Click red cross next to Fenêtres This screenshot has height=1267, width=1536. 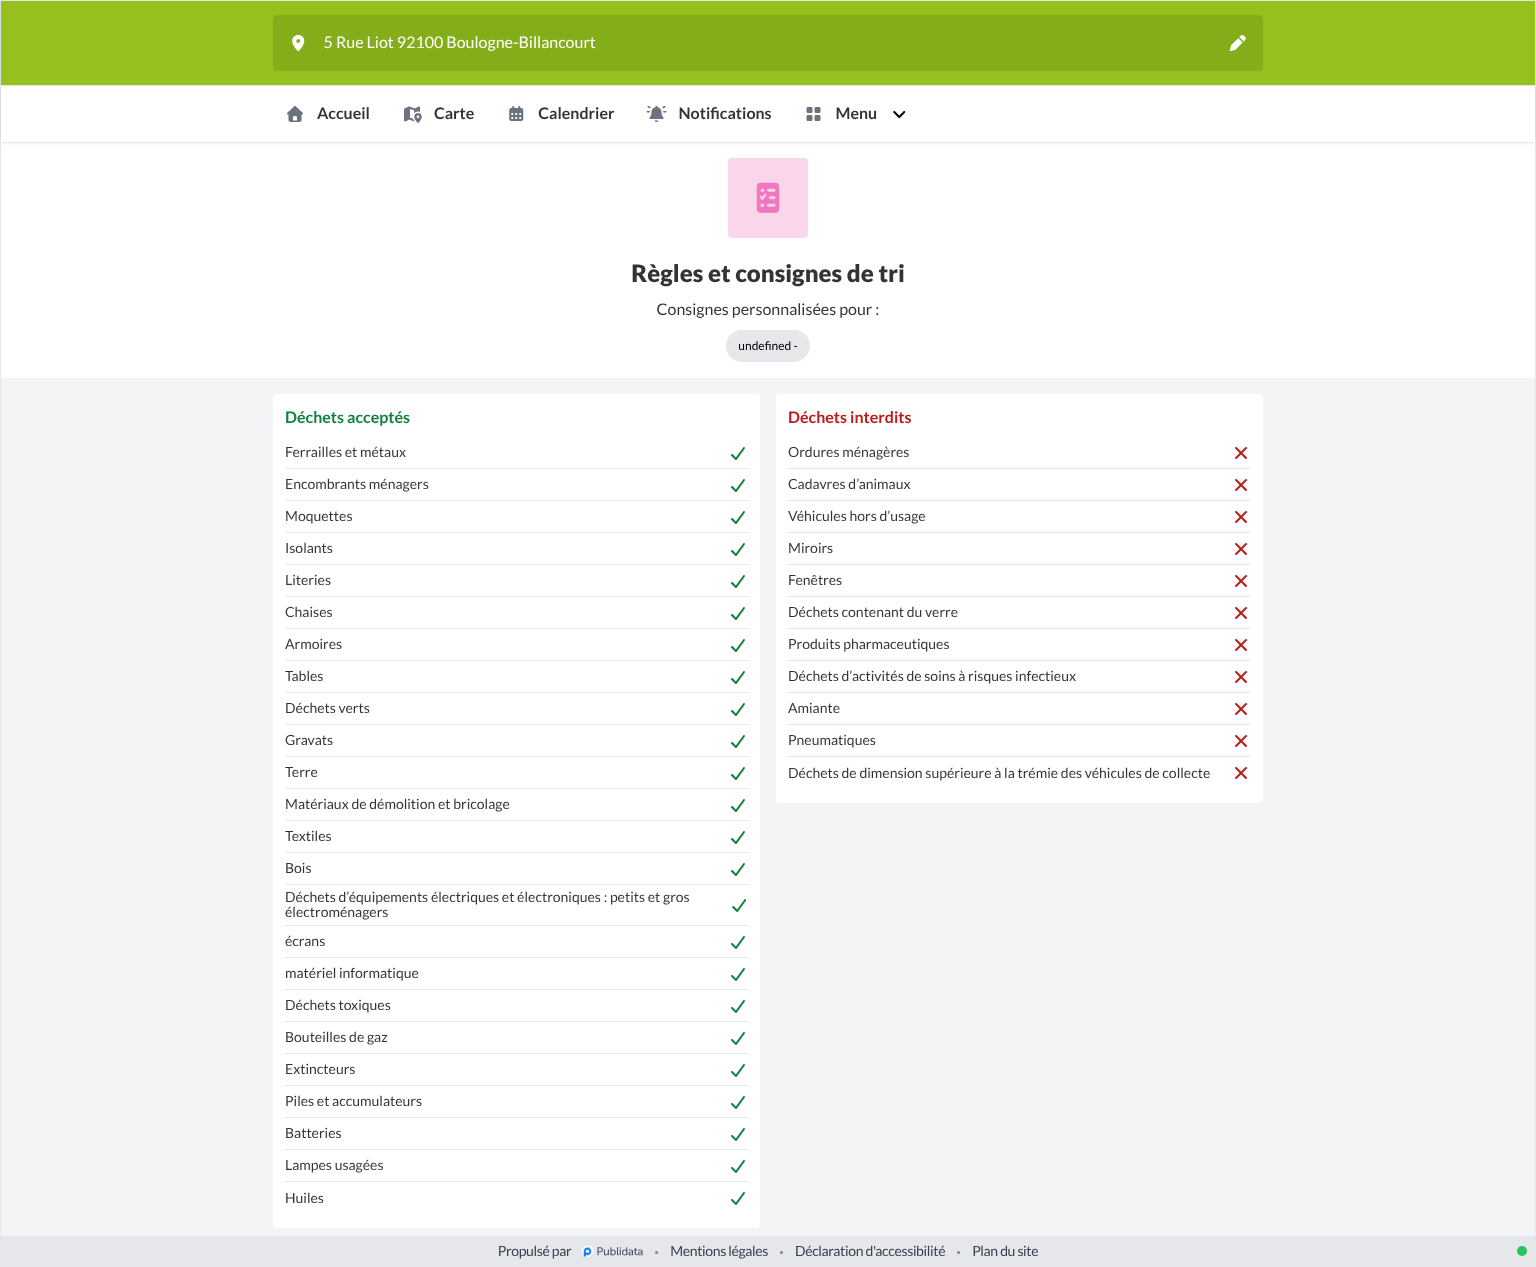1241,581
